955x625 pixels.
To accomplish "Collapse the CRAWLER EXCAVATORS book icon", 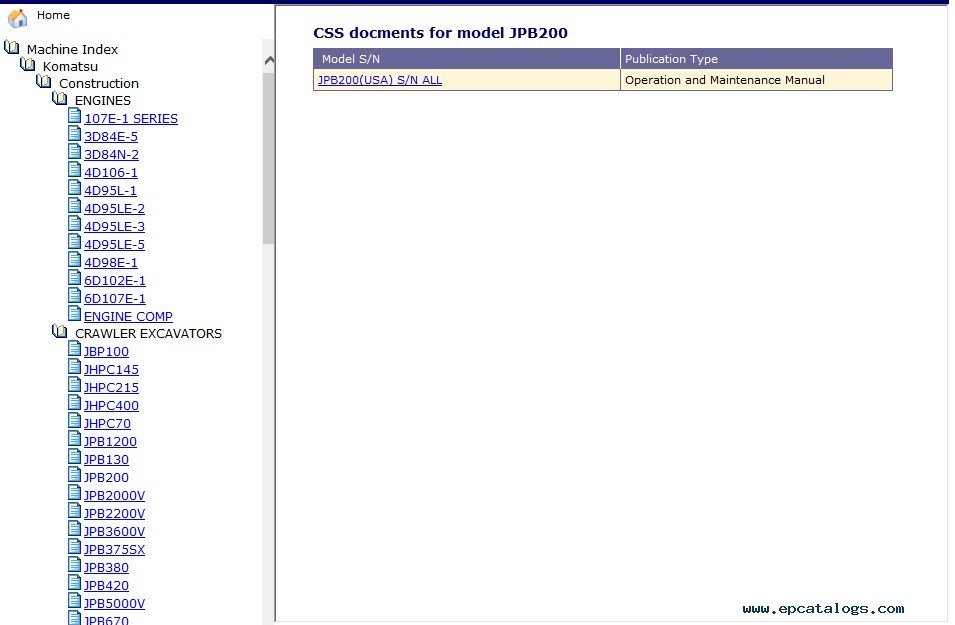I will coord(60,331).
